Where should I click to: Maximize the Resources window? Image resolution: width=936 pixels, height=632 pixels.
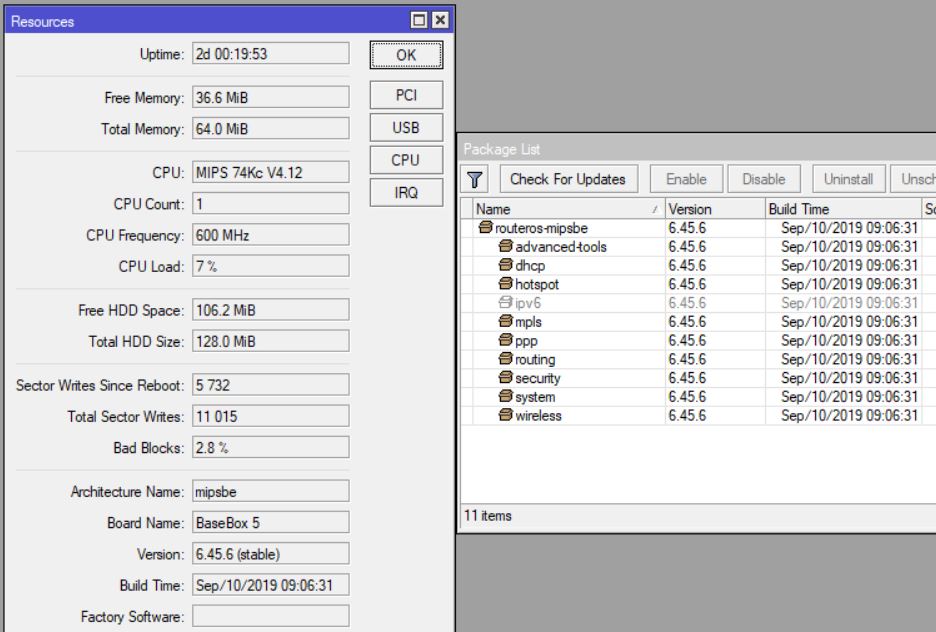(x=419, y=20)
